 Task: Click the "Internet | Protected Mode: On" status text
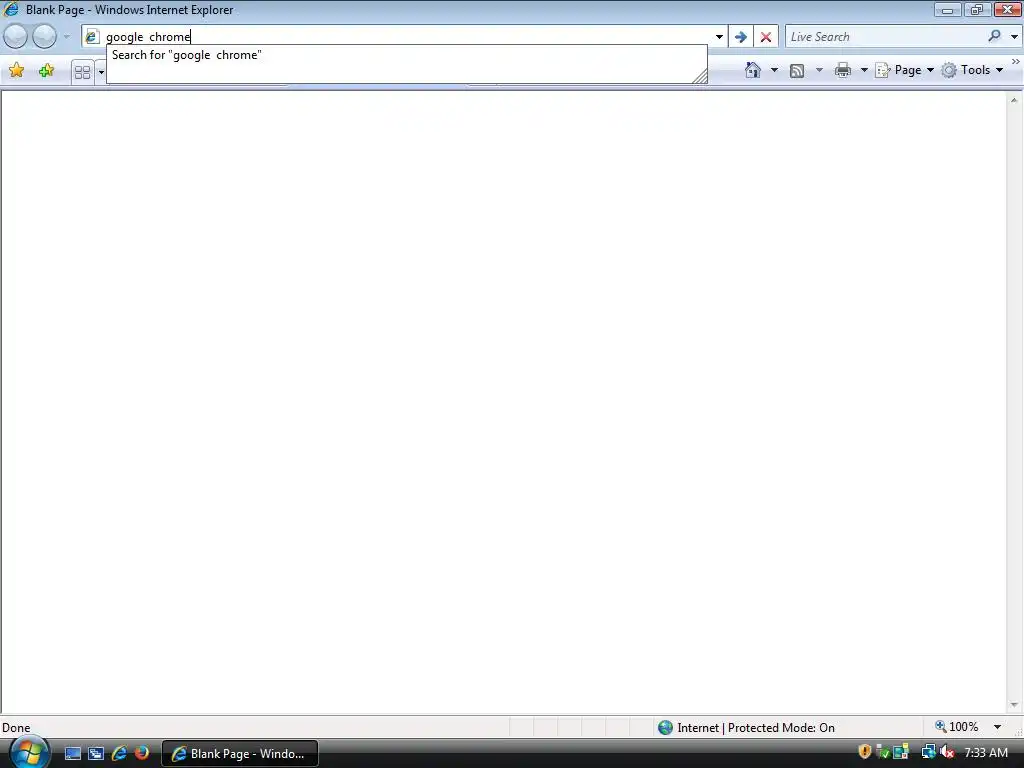(756, 728)
